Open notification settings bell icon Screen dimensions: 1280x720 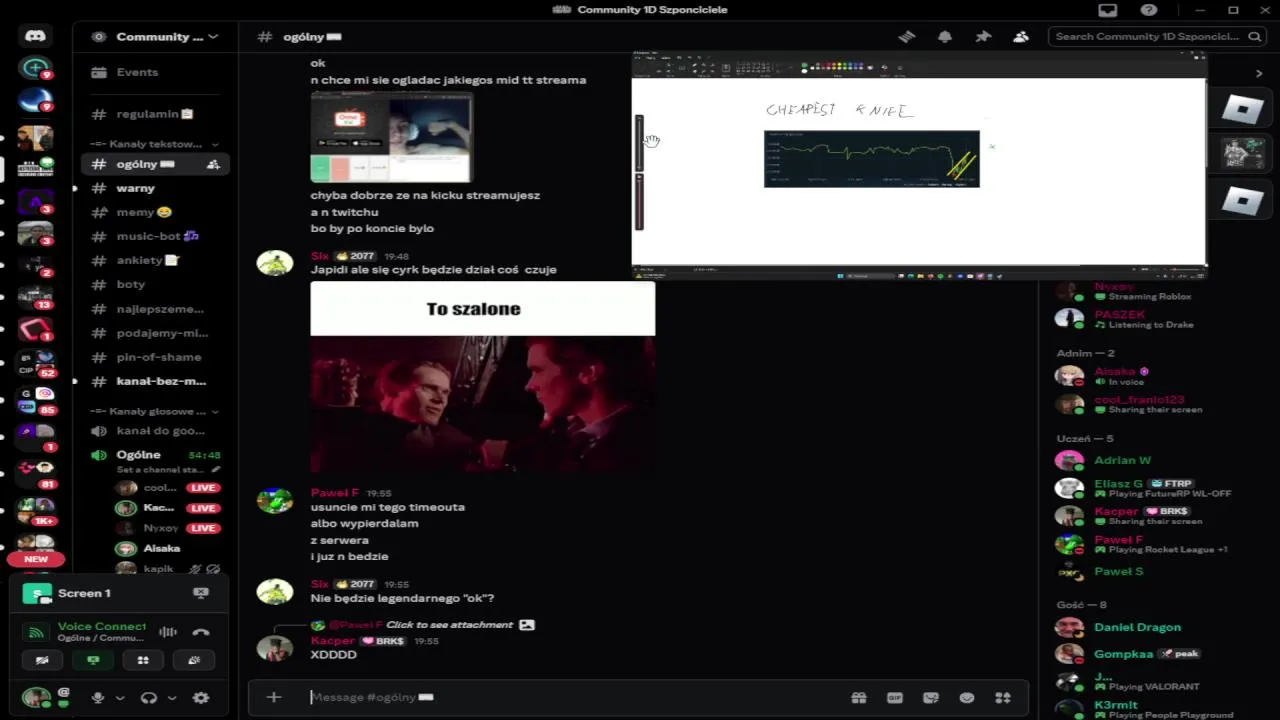pos(945,36)
